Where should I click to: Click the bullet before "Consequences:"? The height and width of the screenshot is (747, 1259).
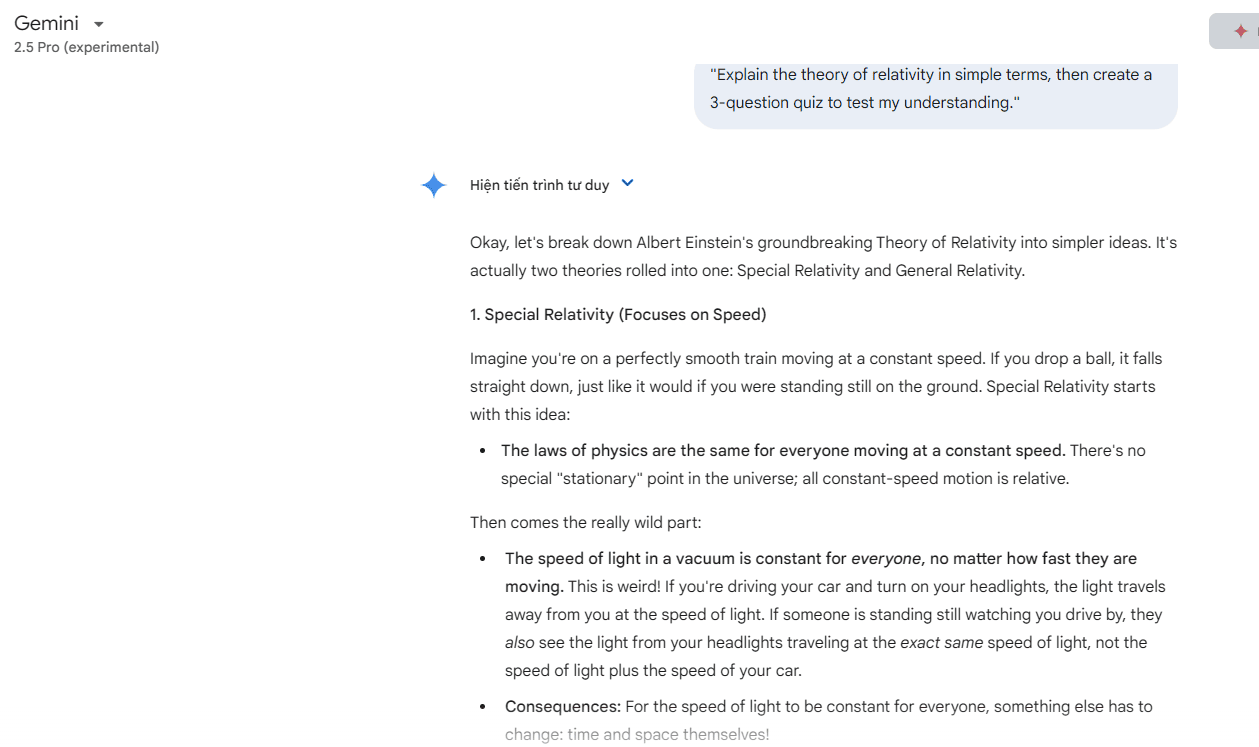point(483,707)
